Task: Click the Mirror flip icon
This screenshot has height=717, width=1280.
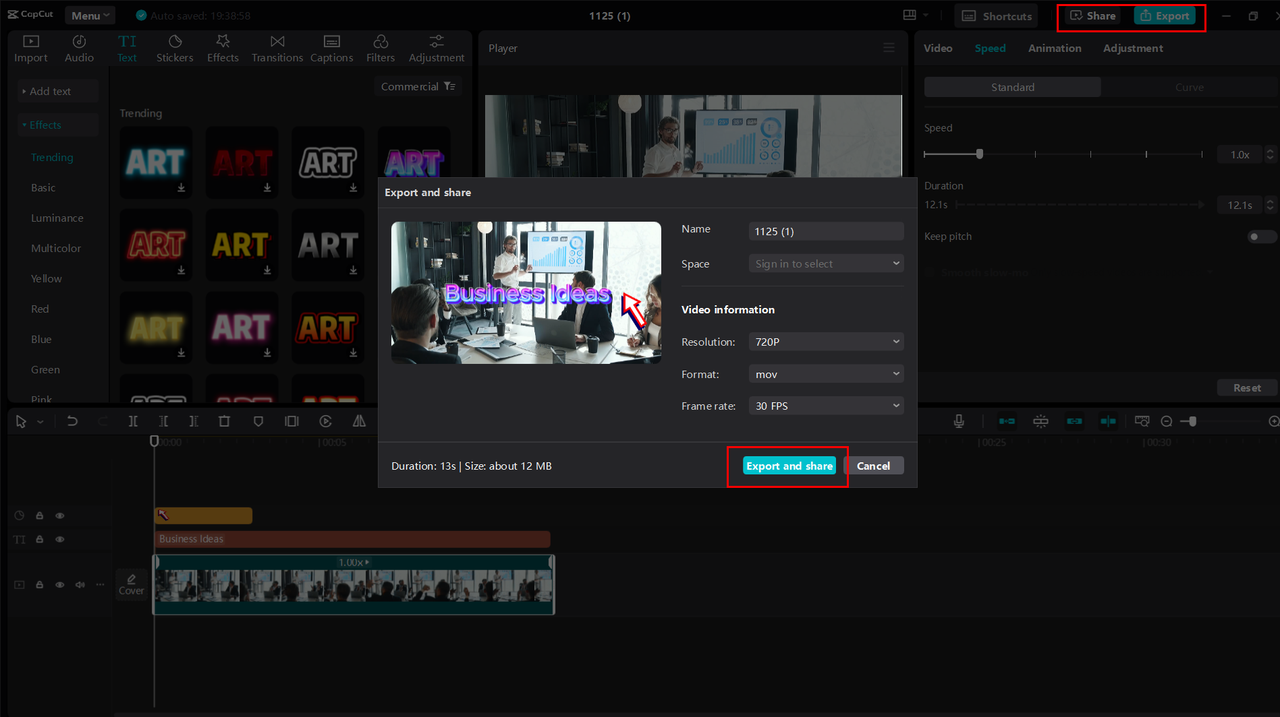Action: coord(359,422)
